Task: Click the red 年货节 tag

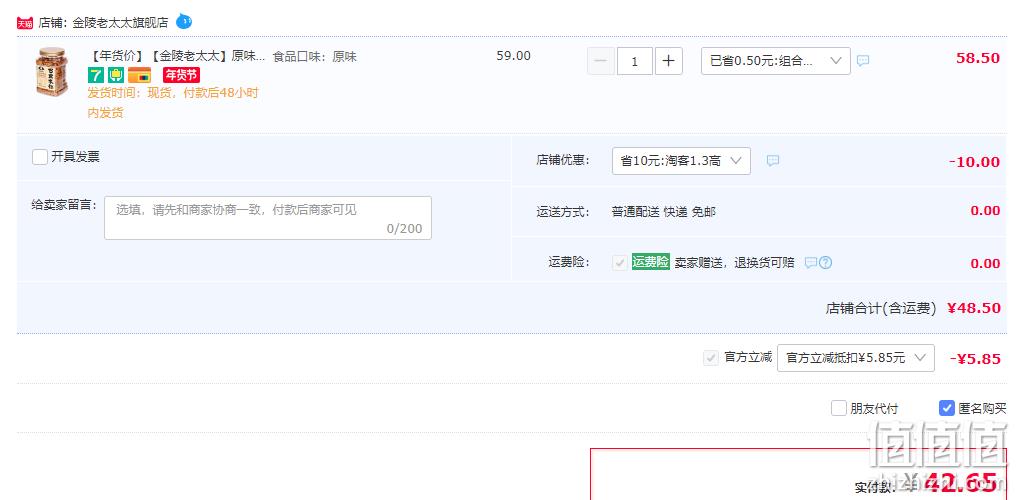Action: (181, 75)
